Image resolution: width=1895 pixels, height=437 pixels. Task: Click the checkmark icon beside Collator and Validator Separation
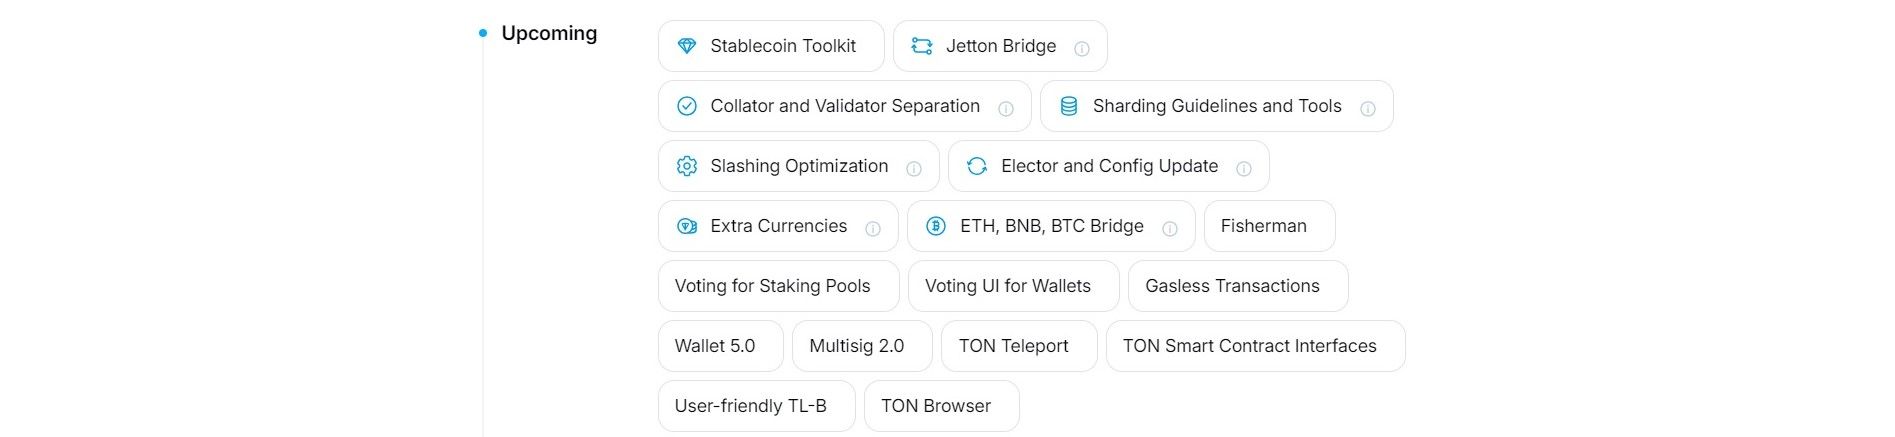coord(687,106)
